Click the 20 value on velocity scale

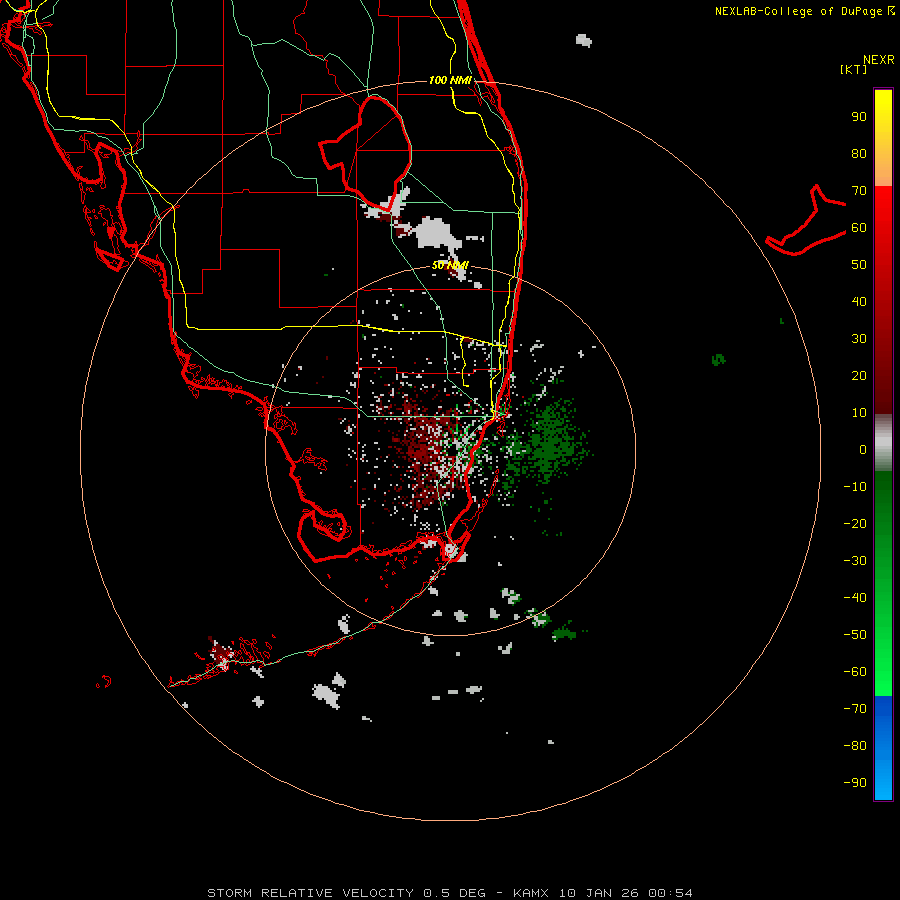click(x=859, y=375)
